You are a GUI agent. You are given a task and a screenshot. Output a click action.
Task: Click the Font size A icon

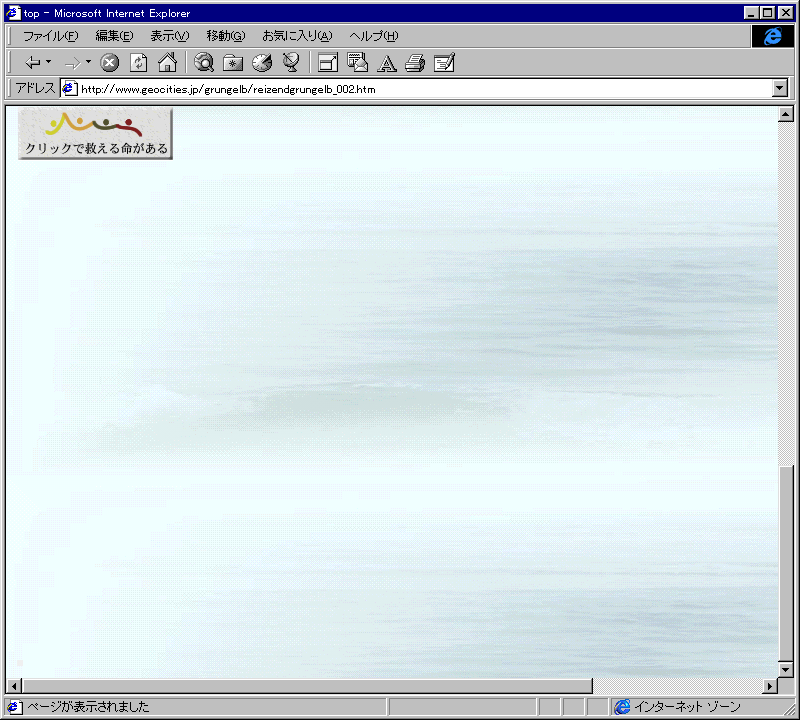[387, 63]
